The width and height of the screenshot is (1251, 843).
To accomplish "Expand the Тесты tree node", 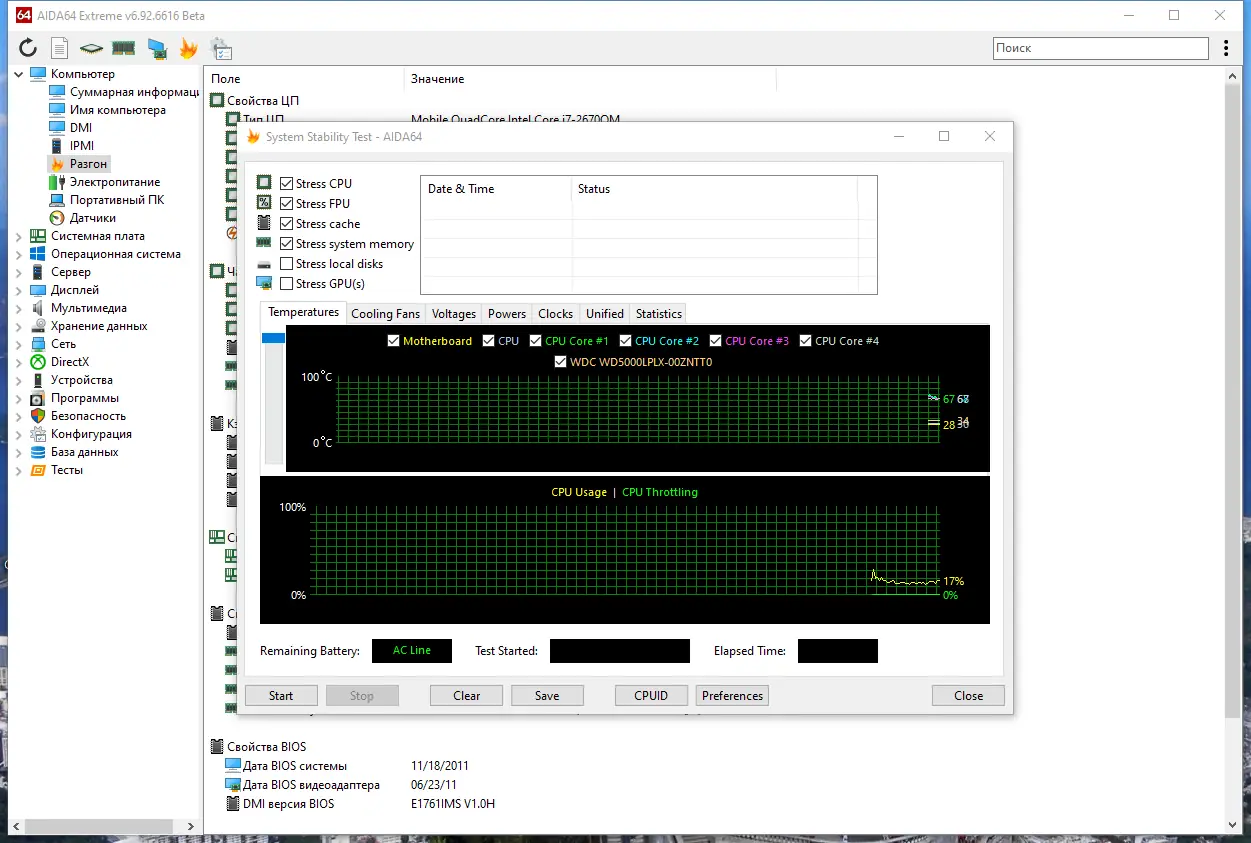I will (18, 470).
